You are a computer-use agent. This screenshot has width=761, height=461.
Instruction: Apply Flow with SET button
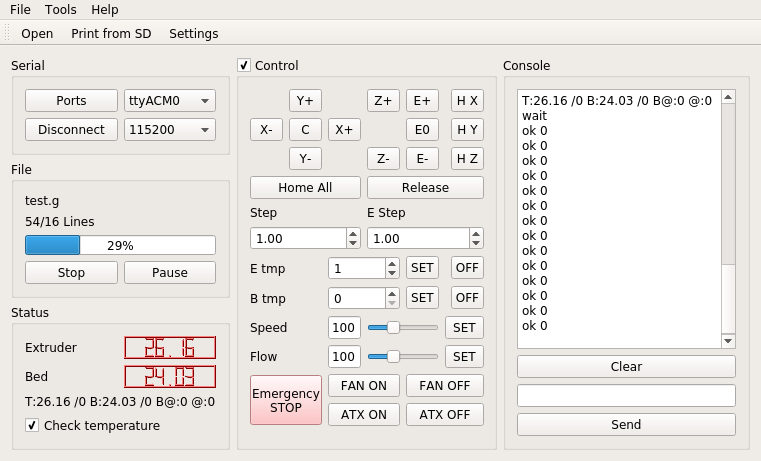(x=464, y=357)
